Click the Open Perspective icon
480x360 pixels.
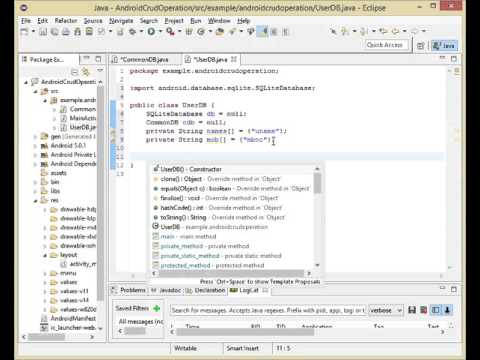pos(421,46)
